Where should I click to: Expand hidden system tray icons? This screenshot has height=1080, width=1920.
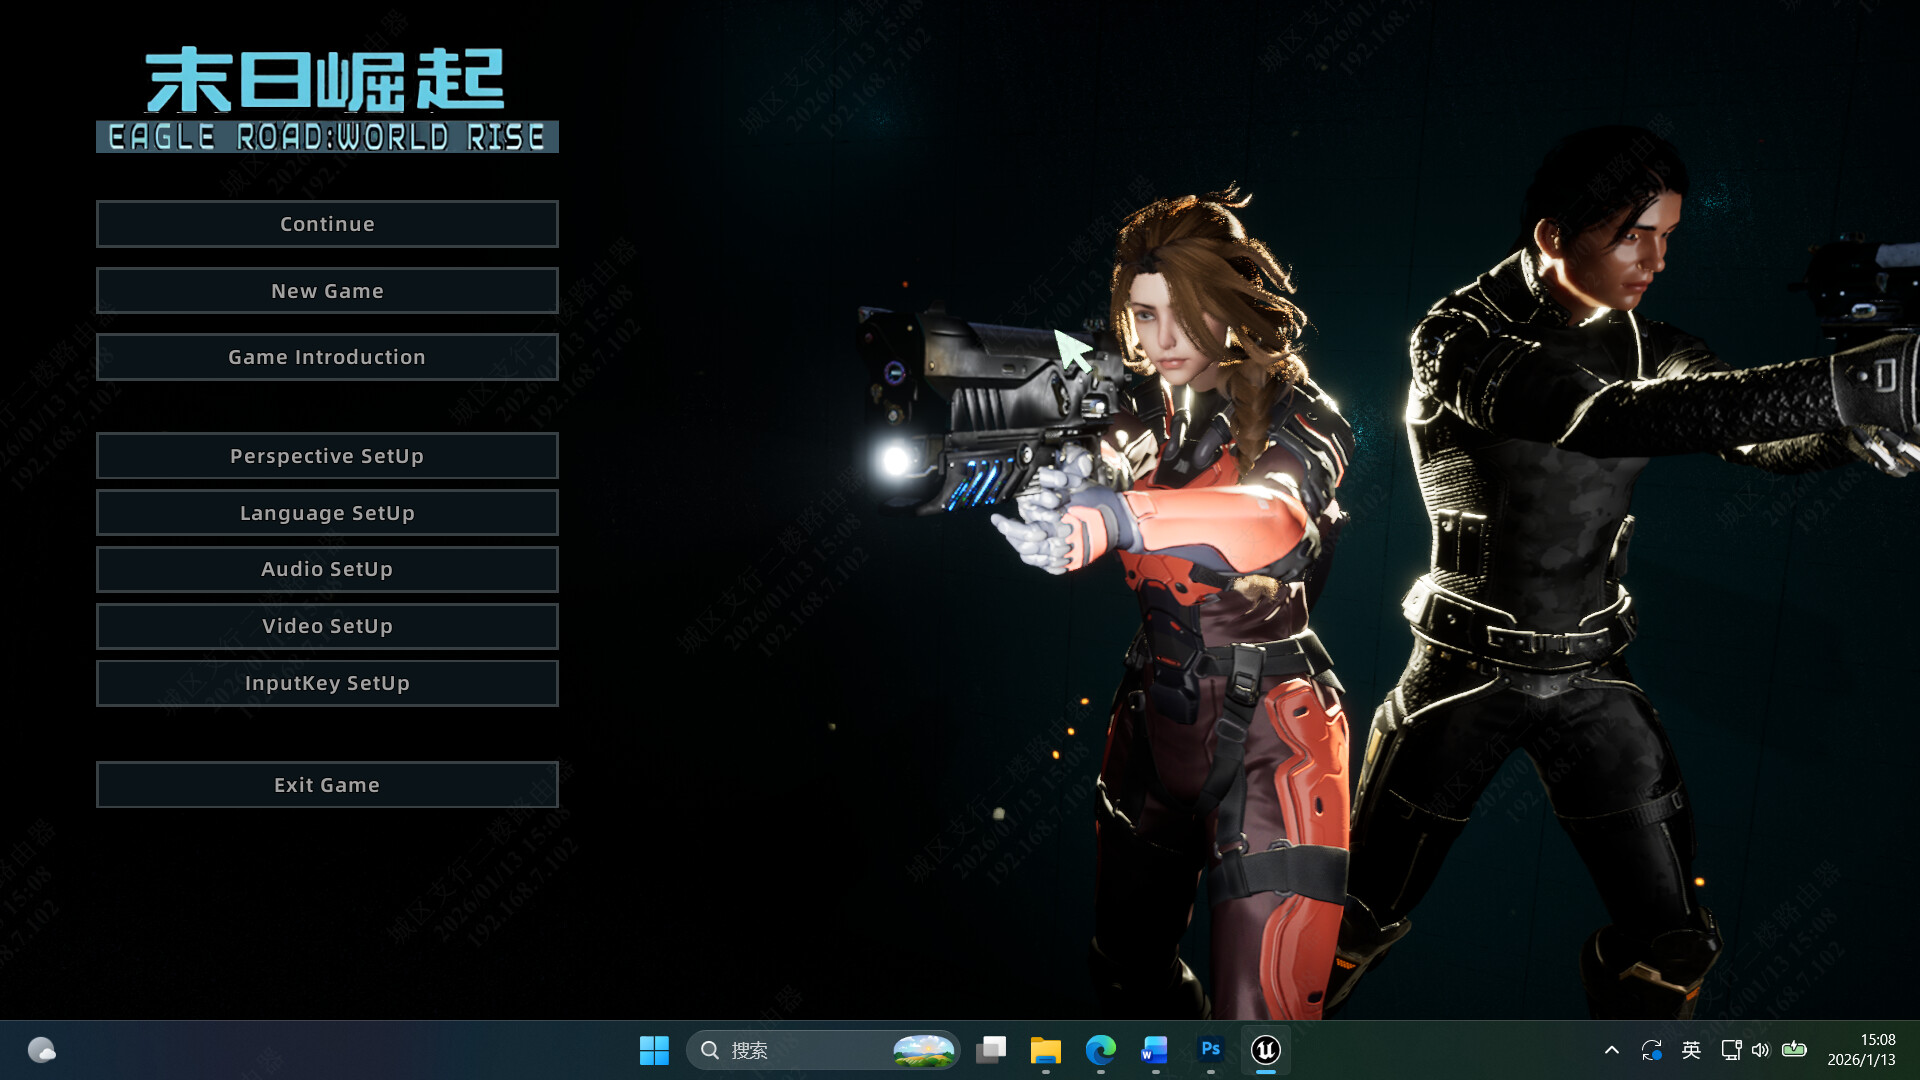[x=1612, y=1050]
